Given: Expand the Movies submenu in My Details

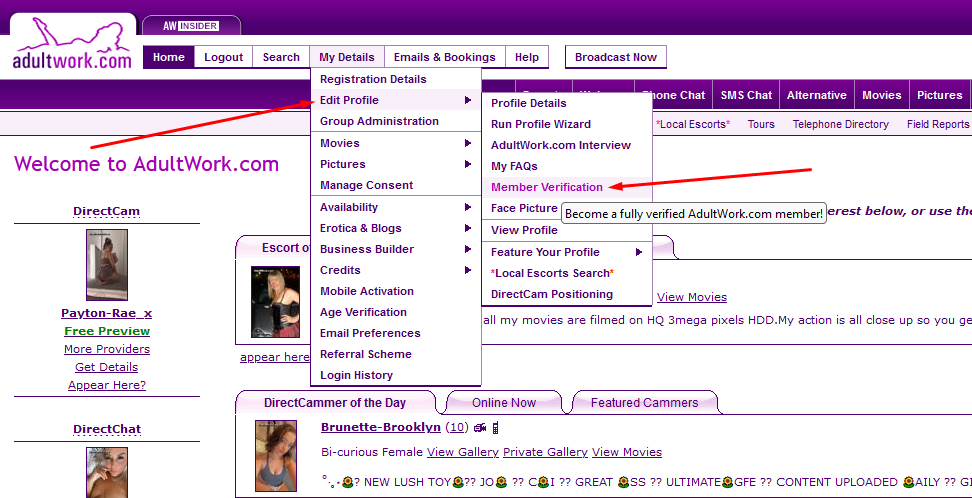Looking at the screenshot, I should coord(395,143).
